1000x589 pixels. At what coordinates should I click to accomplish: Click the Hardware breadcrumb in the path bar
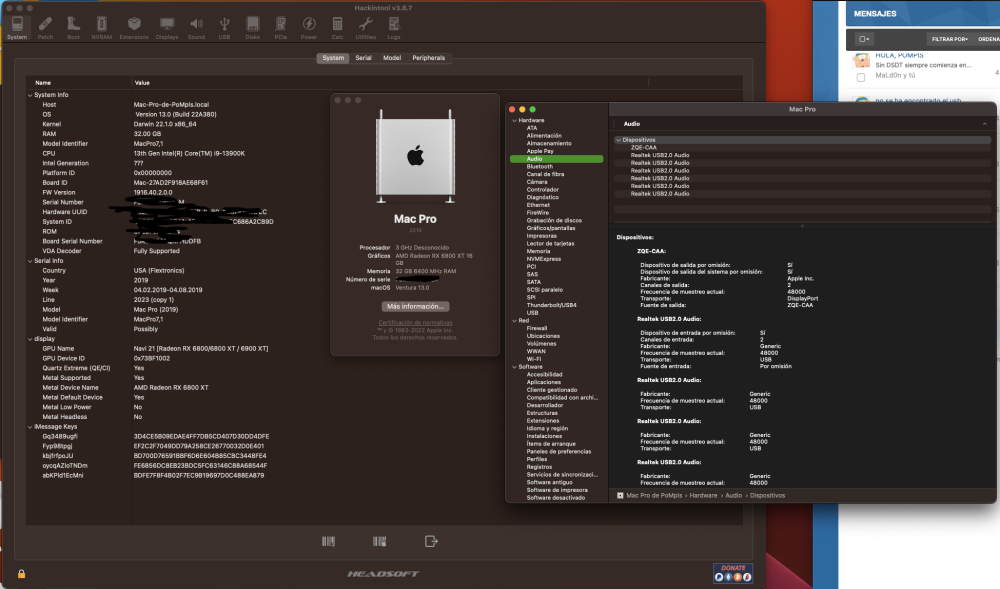tap(703, 495)
